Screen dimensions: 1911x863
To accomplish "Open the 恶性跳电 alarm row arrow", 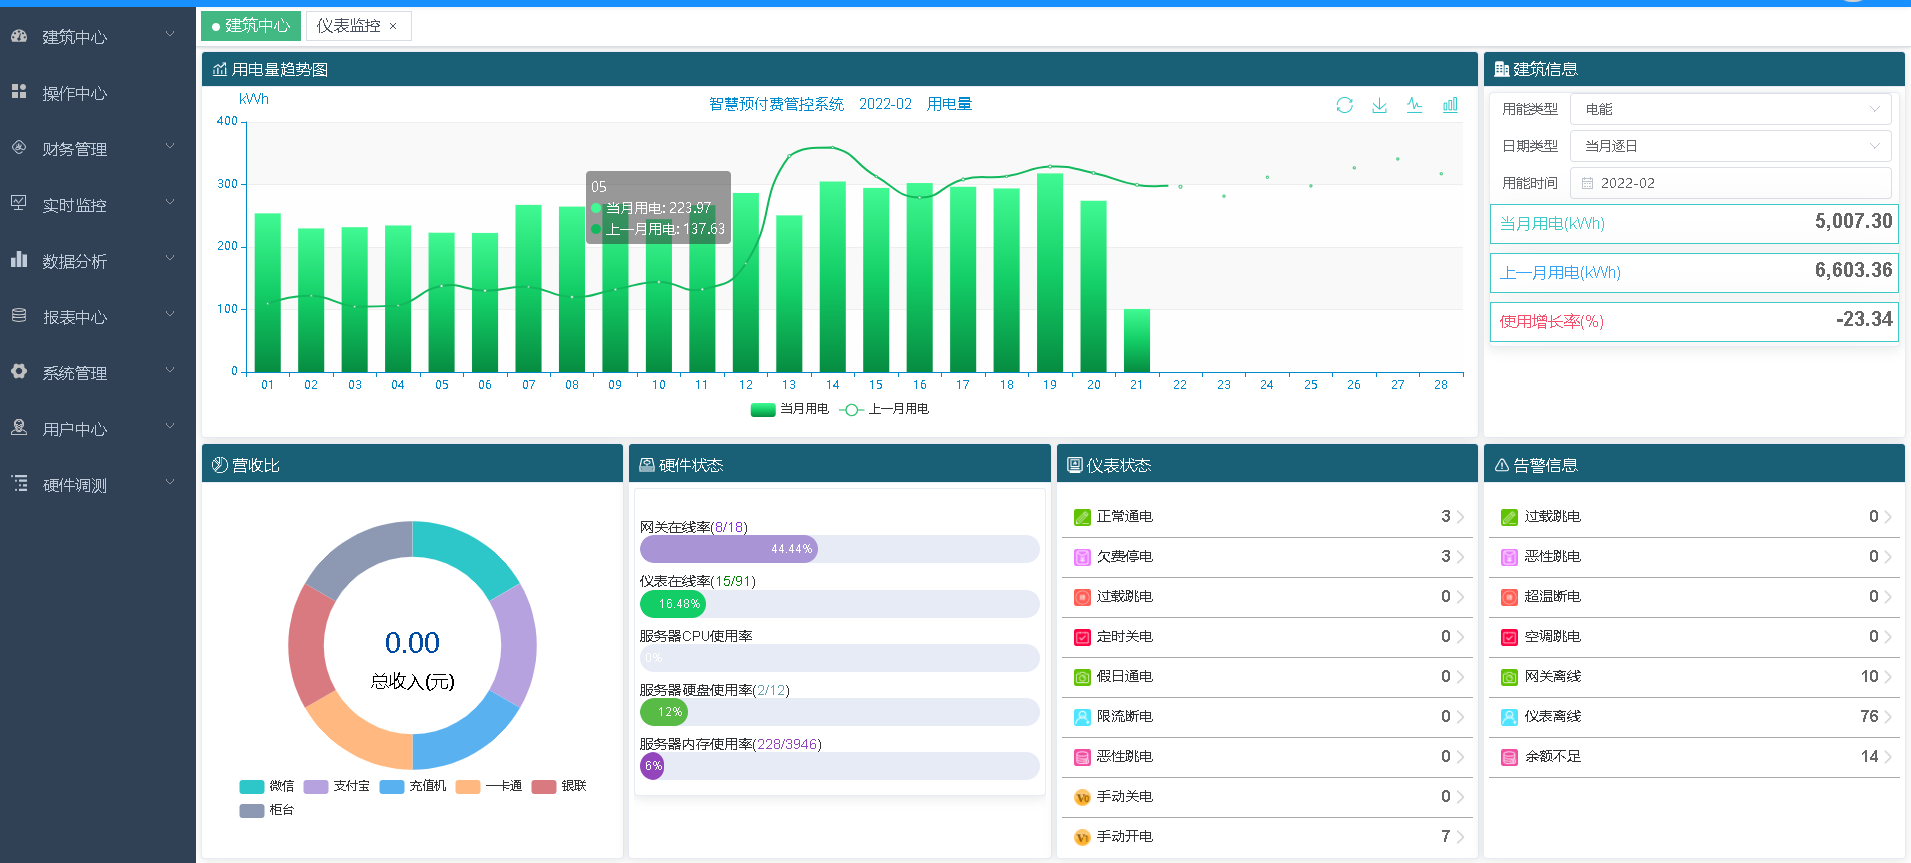I will (1888, 557).
